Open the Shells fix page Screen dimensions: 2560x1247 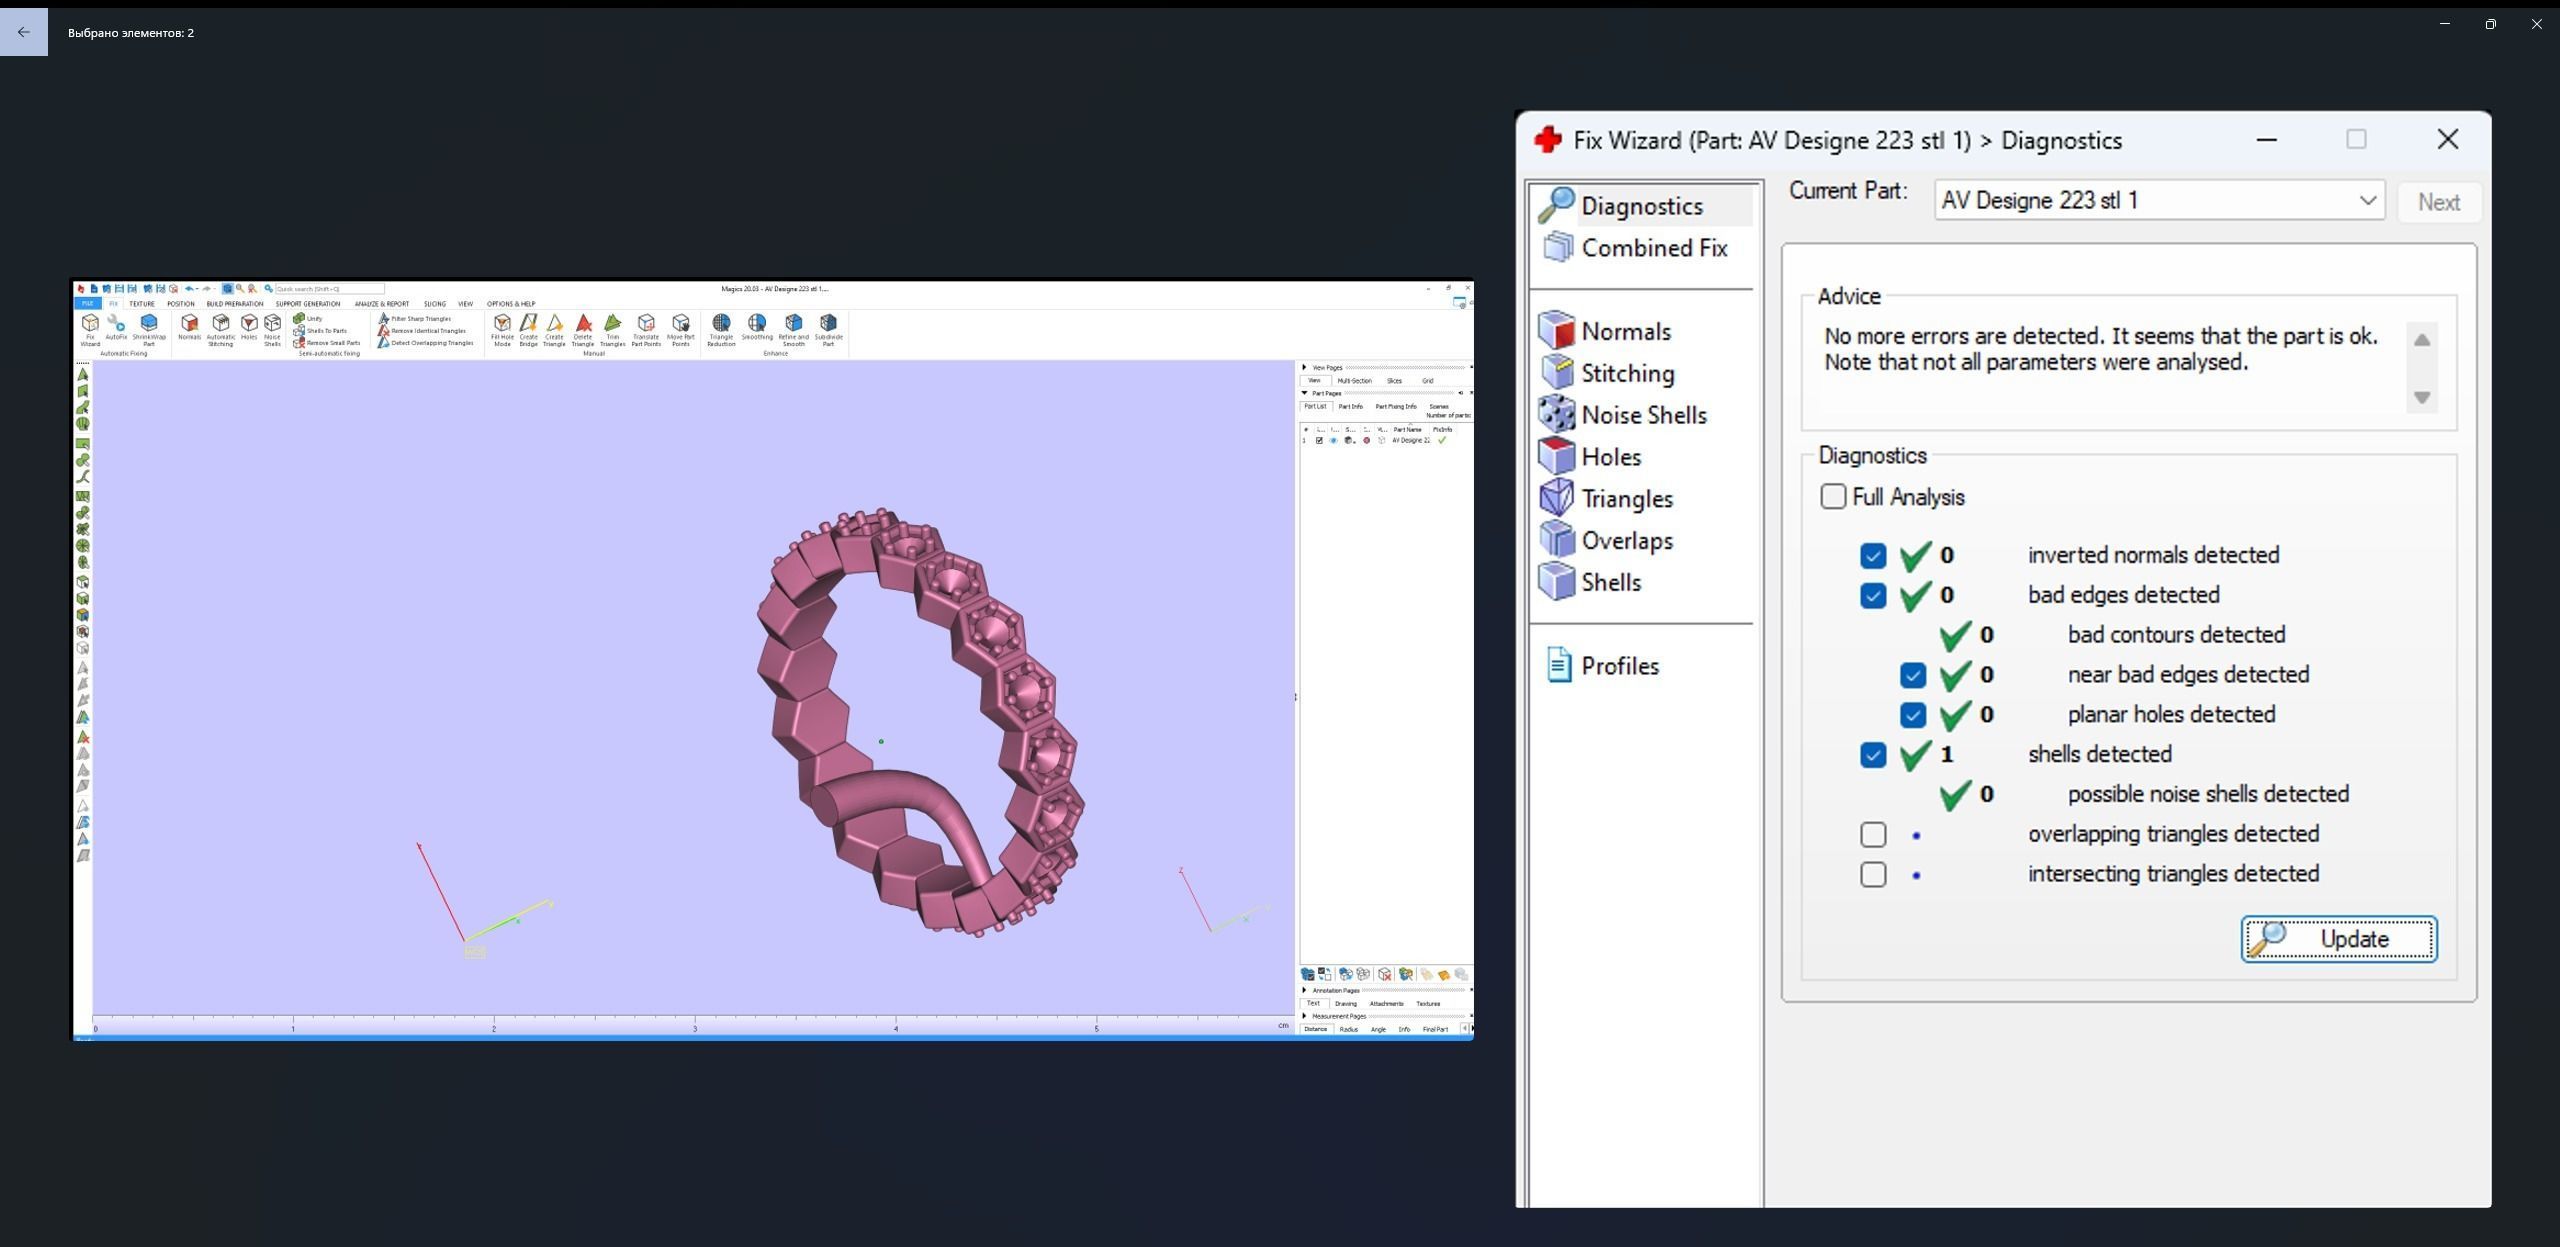[1610, 583]
